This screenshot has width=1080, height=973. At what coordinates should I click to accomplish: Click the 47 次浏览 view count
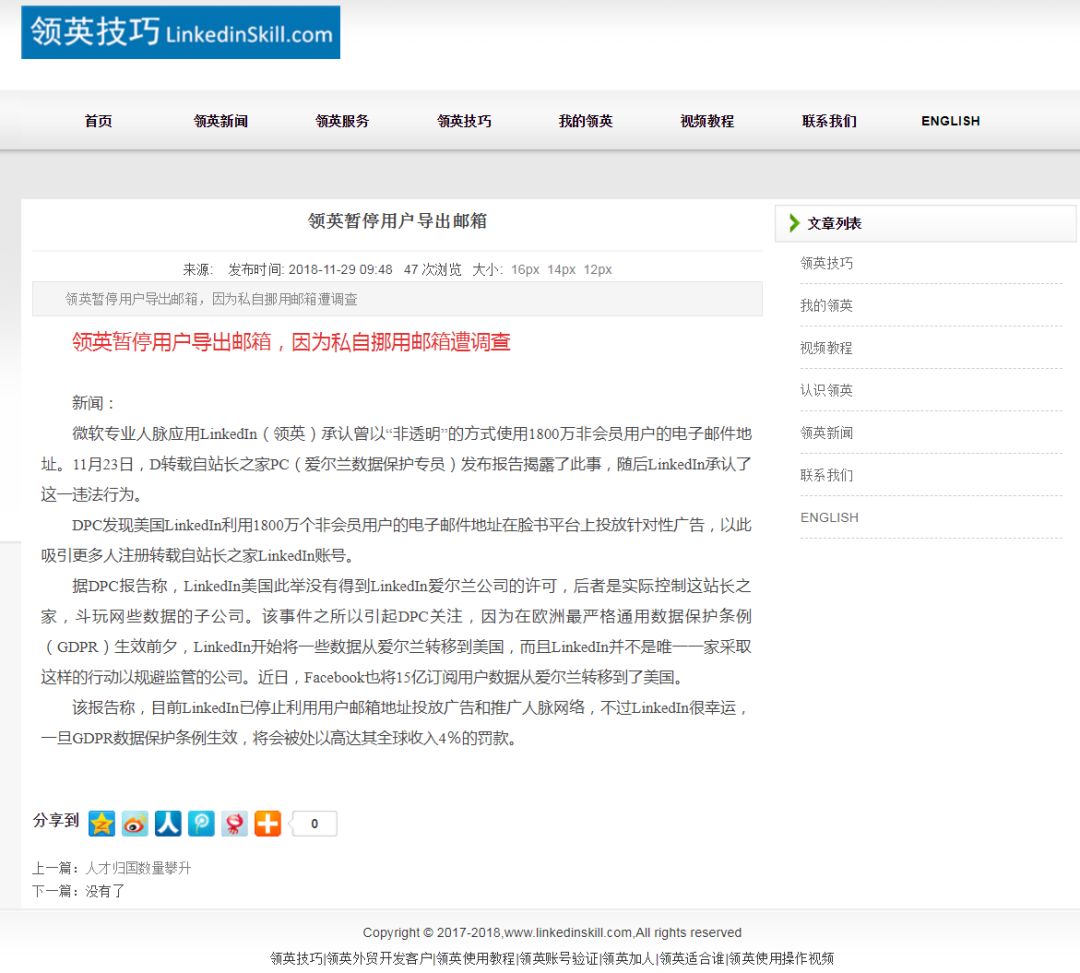click(433, 270)
